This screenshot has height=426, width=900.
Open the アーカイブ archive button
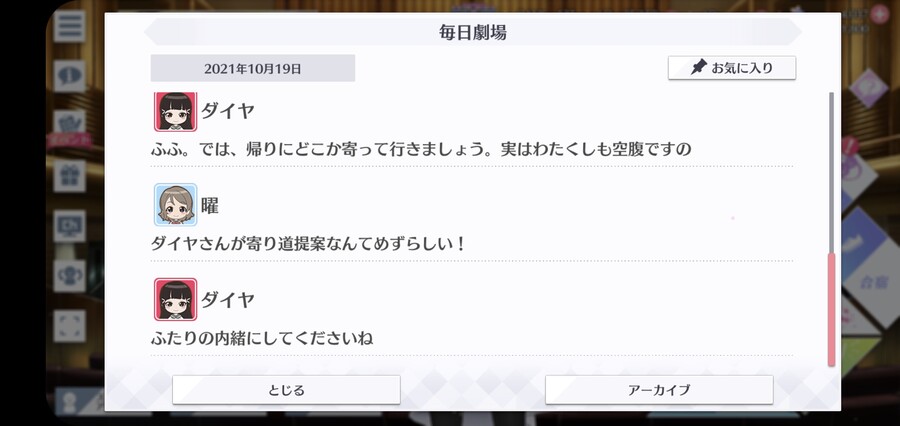(x=659, y=390)
